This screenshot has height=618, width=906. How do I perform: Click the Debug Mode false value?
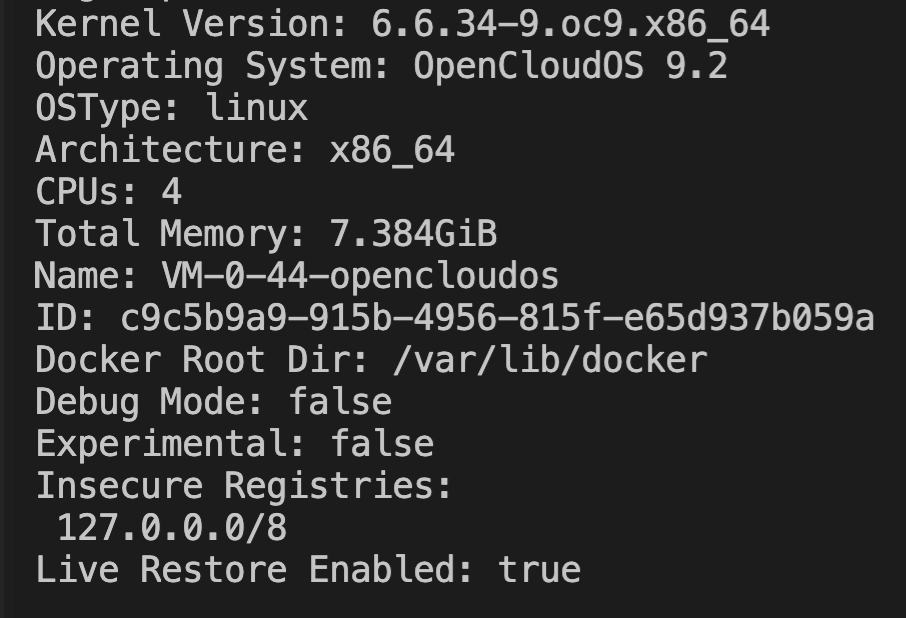tap(339, 402)
